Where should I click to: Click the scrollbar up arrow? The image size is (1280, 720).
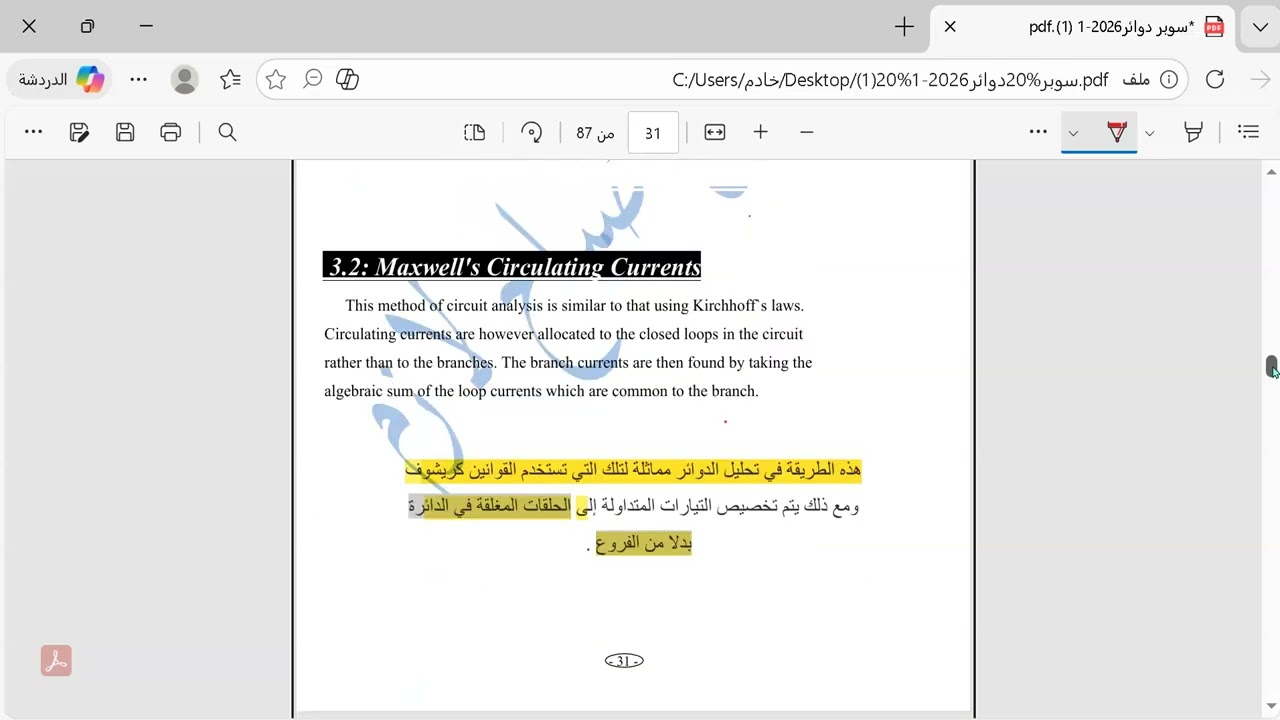(1272, 172)
